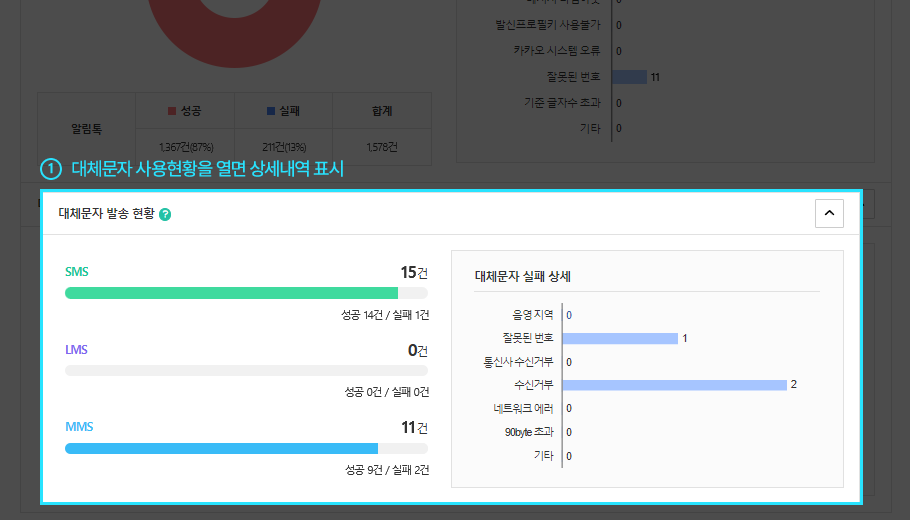Click the SMS label text

point(77,272)
